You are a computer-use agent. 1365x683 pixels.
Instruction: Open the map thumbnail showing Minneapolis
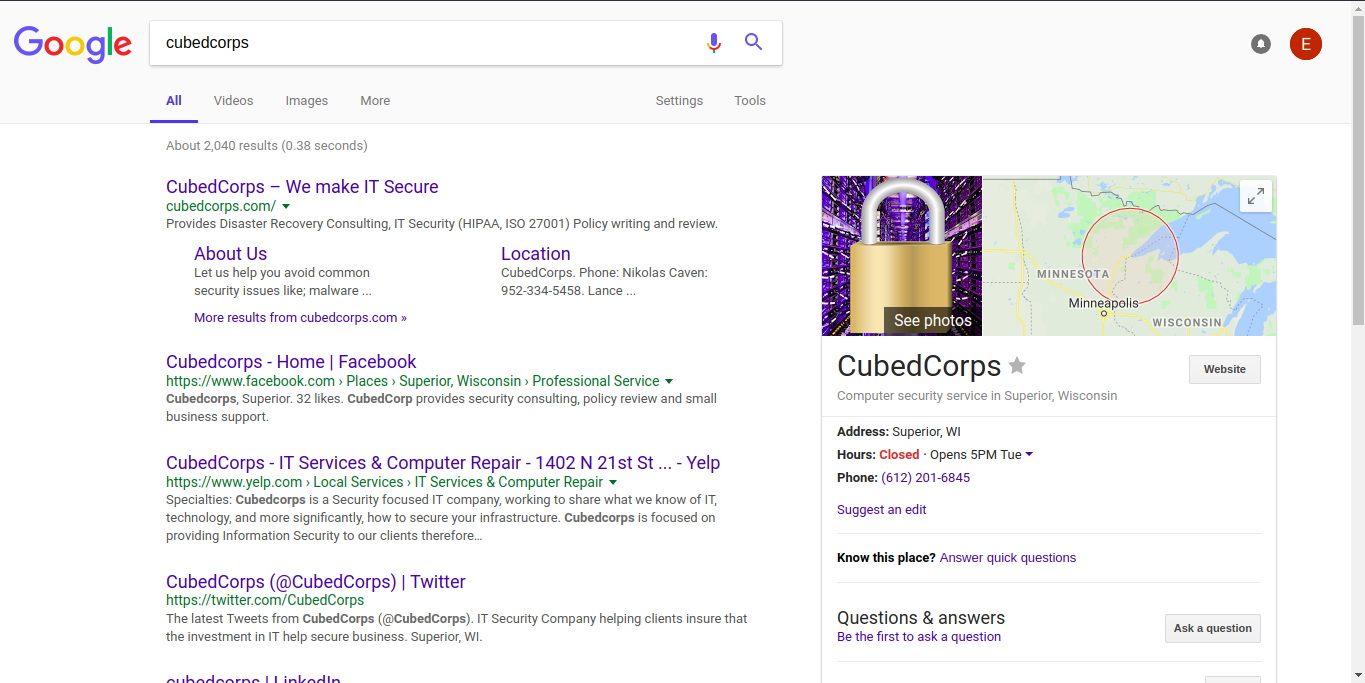1130,256
